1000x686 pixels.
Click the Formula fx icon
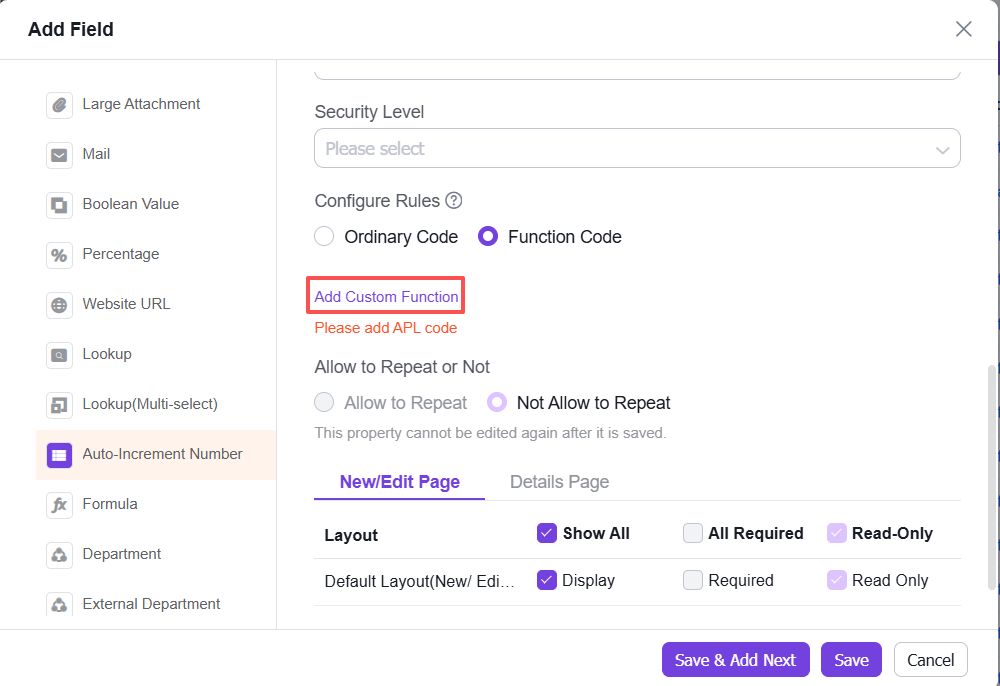click(x=59, y=505)
